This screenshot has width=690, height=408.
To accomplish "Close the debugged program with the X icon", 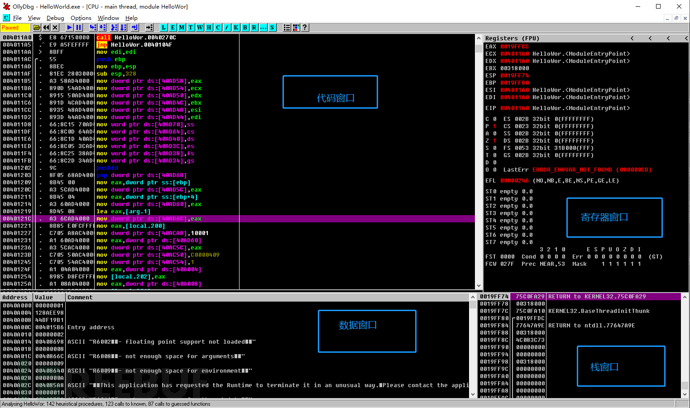I will click(55, 27).
